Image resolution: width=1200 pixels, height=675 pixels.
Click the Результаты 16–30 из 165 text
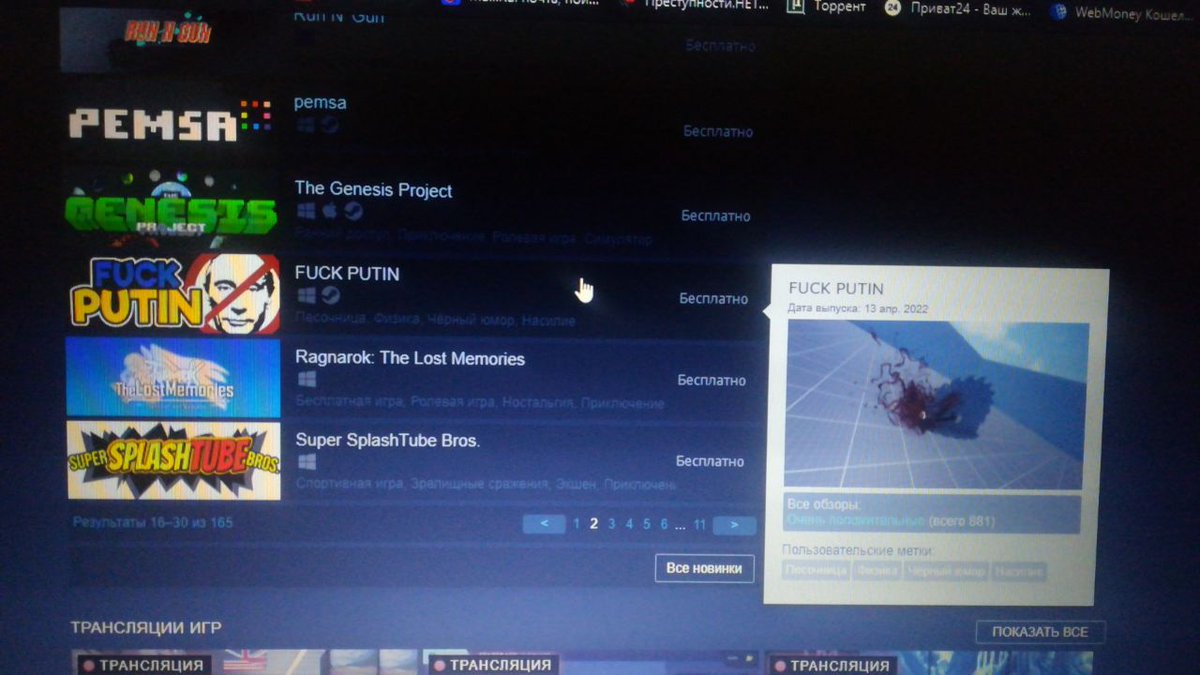pos(153,522)
